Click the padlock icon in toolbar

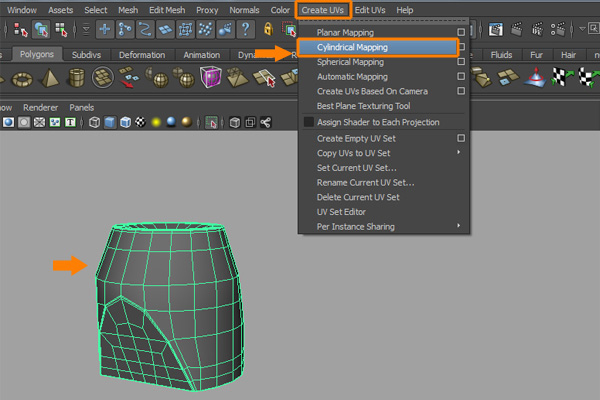click(x=268, y=31)
